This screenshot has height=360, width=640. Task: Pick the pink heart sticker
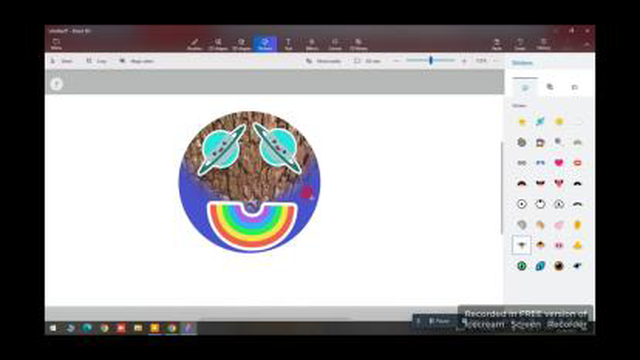pyautogui.click(x=559, y=163)
